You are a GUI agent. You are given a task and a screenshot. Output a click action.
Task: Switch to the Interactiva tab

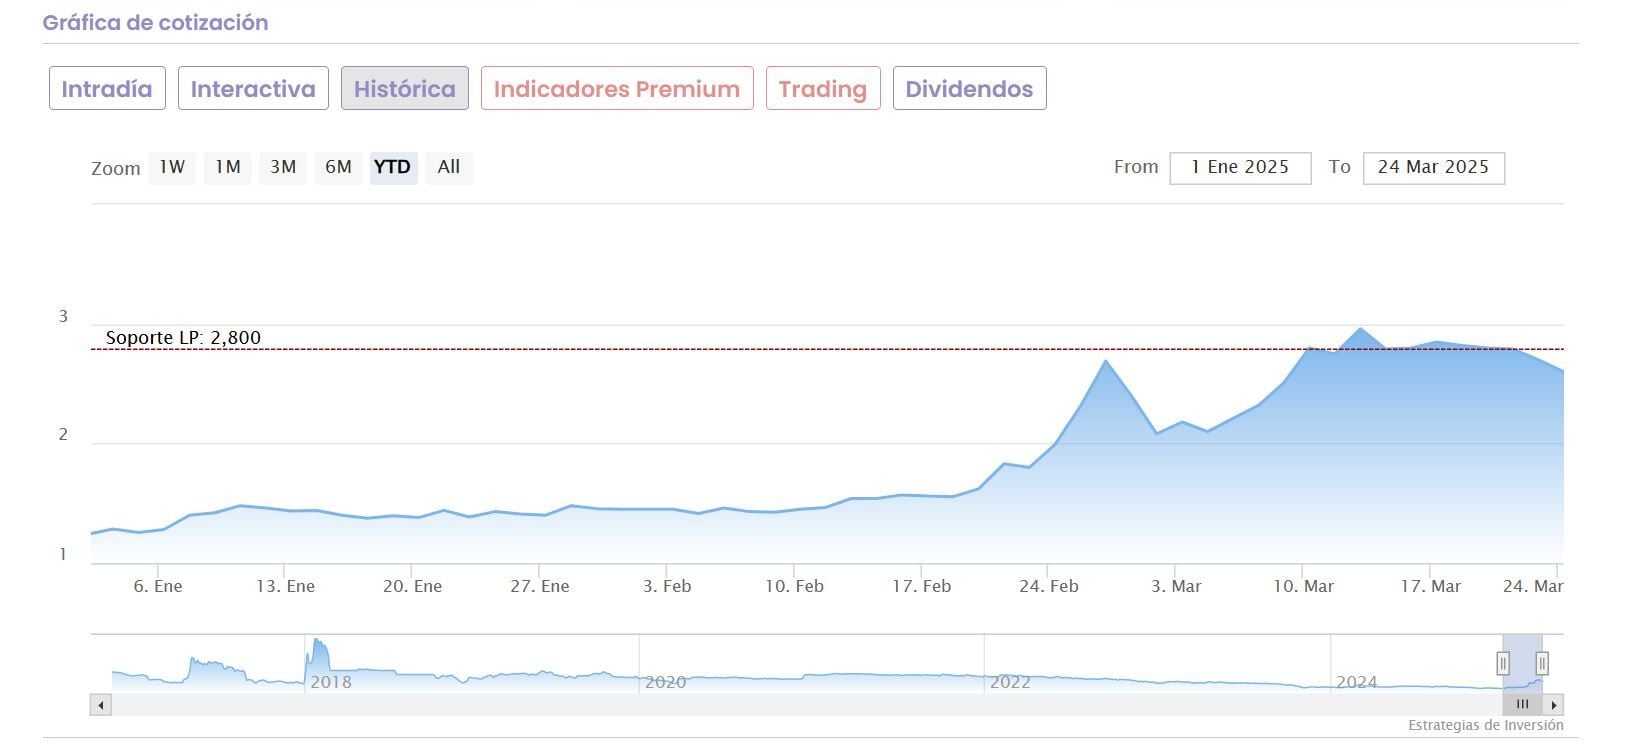(x=253, y=89)
